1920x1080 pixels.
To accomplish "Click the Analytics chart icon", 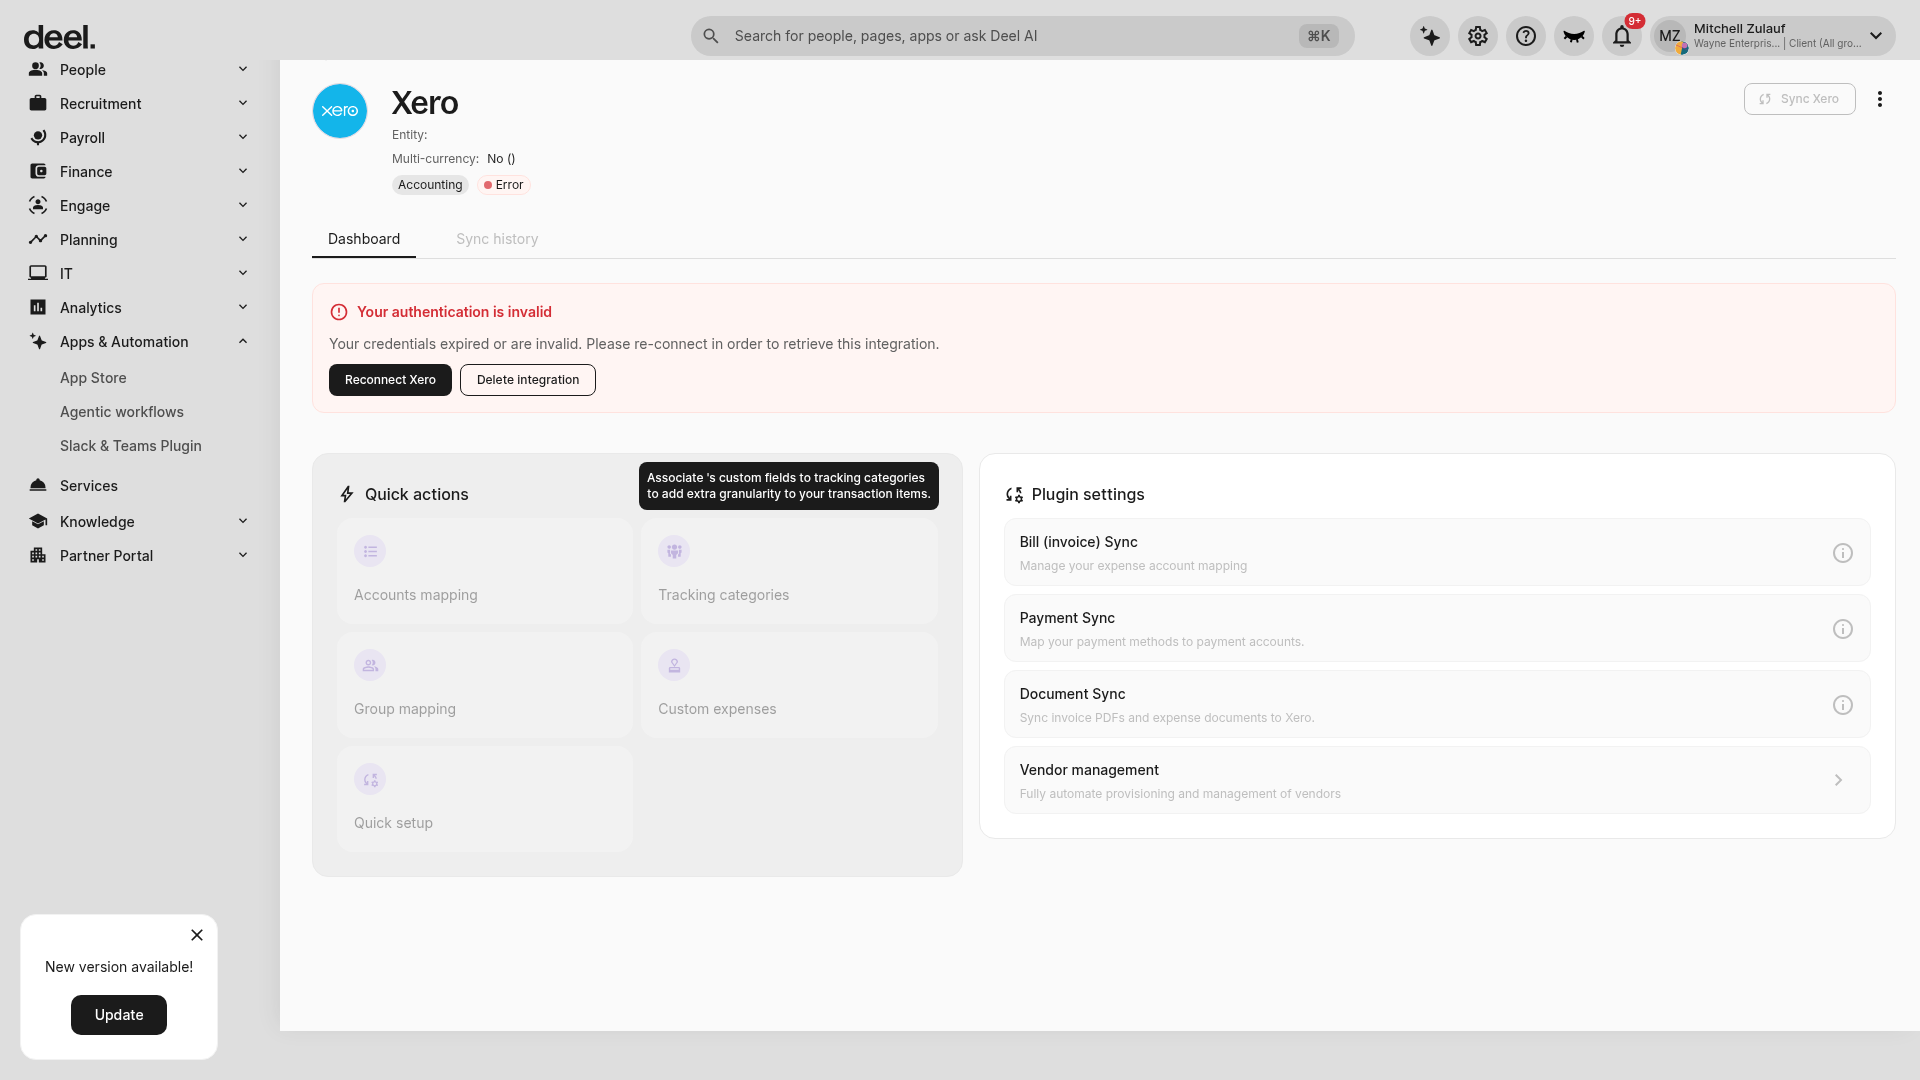I will point(38,307).
